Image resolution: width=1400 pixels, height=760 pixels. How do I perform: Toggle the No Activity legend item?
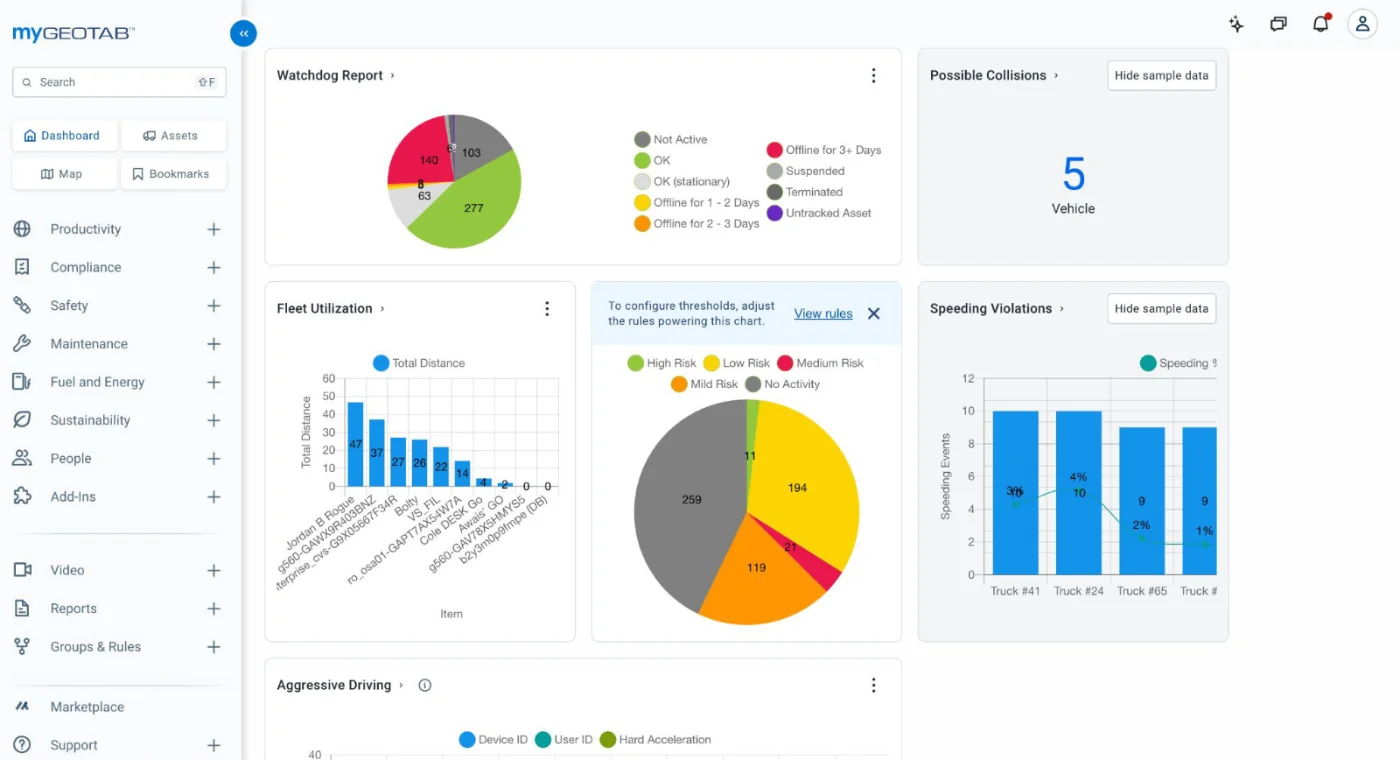782,384
